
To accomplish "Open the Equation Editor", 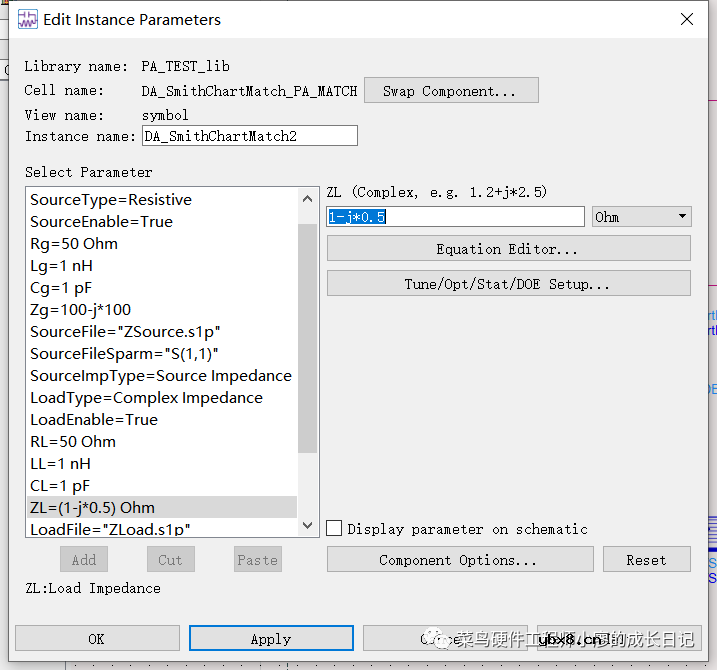I will (508, 249).
